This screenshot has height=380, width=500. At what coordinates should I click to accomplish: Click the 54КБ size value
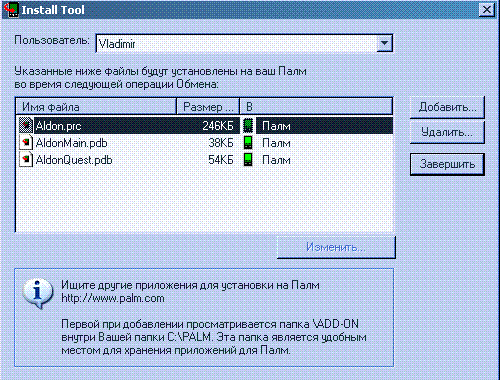point(221,160)
